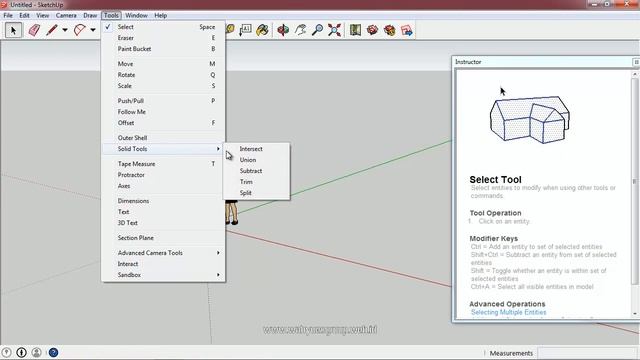Open the Draw menu
Screen dimensions: 640x360
click(x=90, y=16)
